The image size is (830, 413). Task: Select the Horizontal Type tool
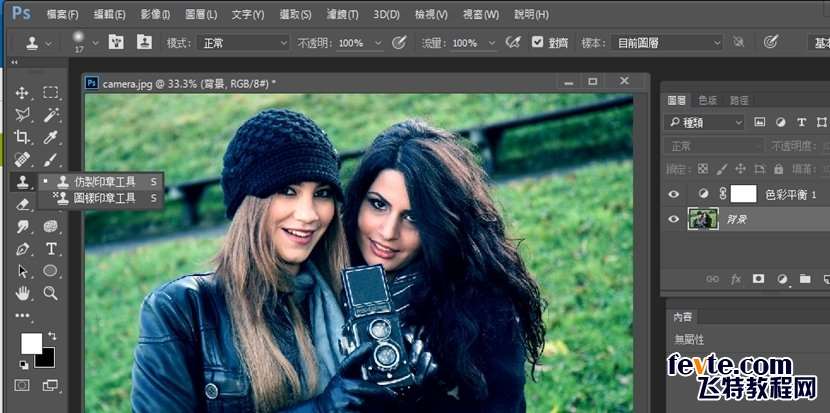click(x=50, y=249)
